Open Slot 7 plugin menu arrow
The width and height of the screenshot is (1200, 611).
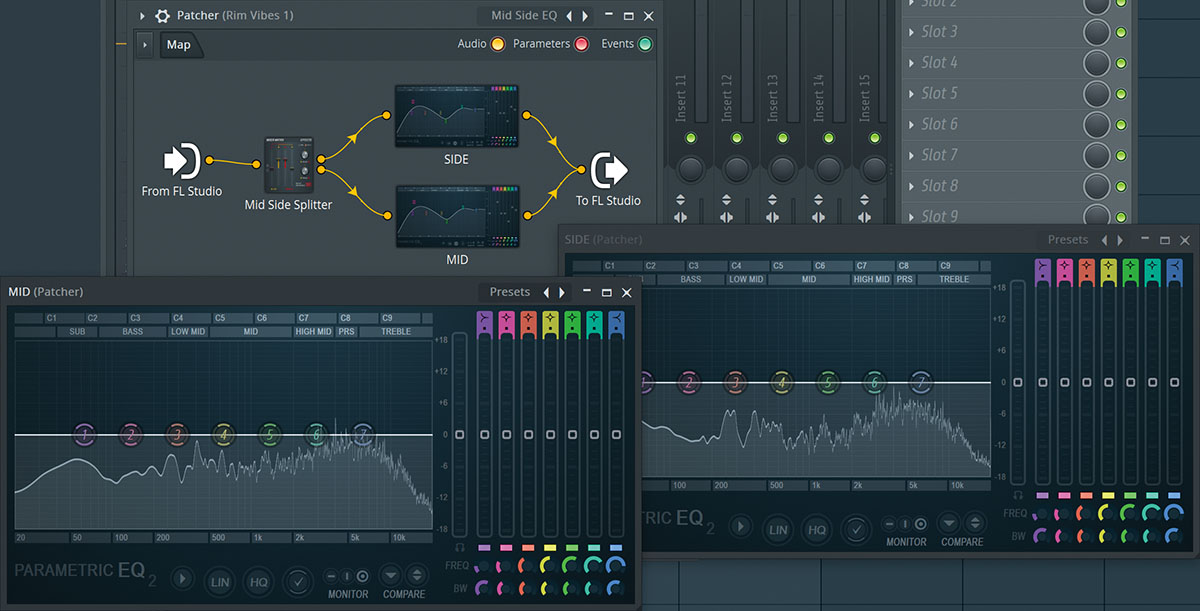pyautogui.click(x=911, y=156)
